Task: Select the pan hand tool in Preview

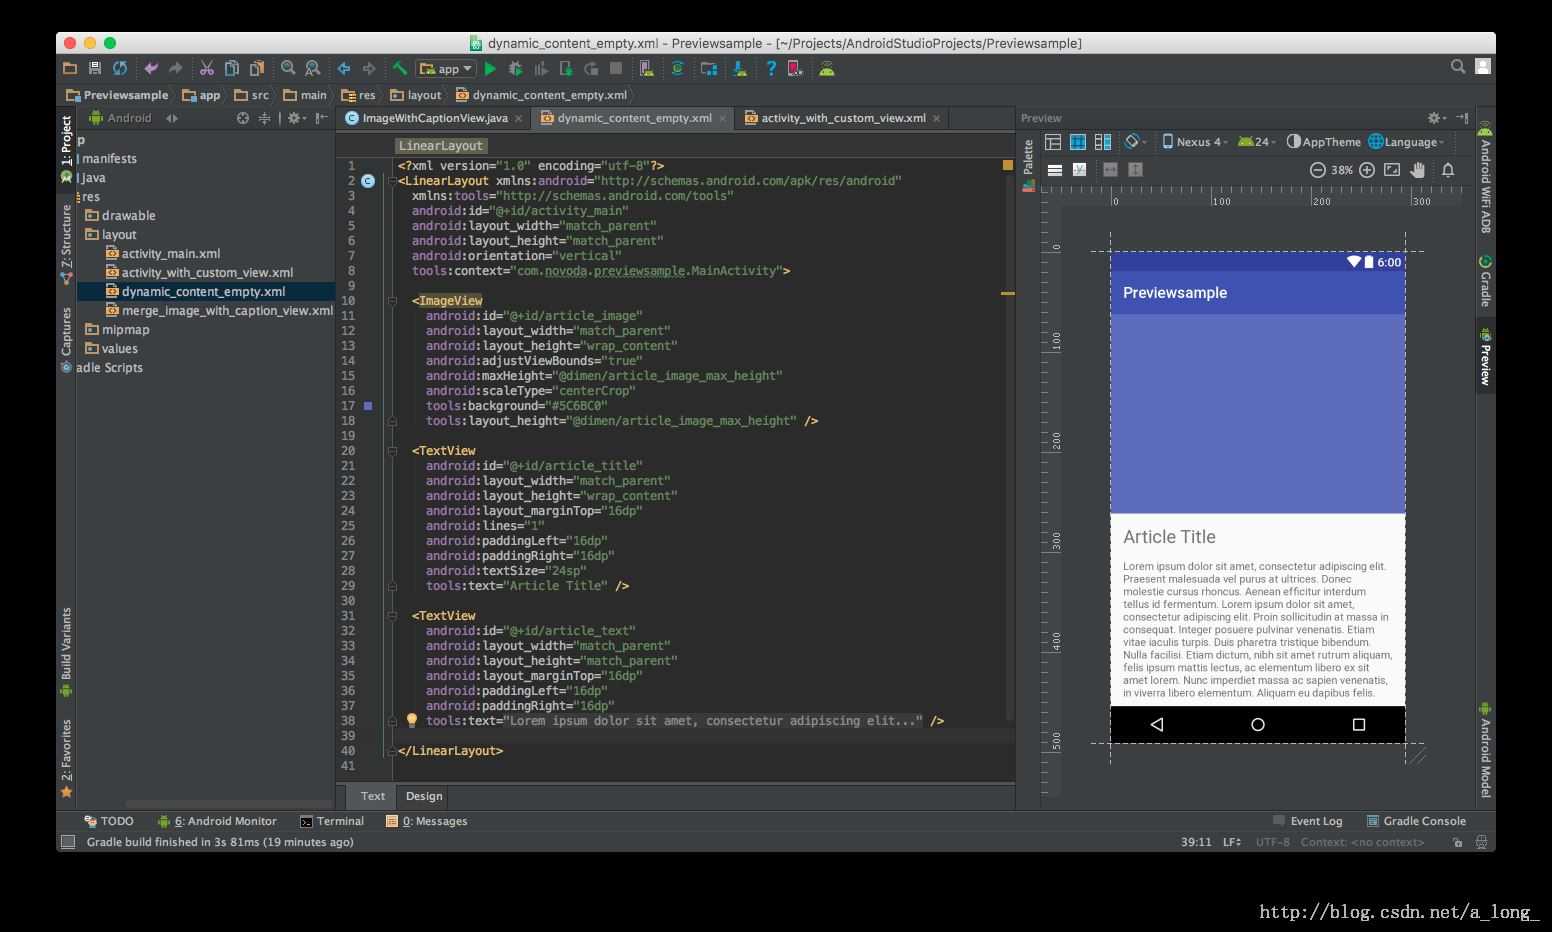Action: click(x=1418, y=170)
